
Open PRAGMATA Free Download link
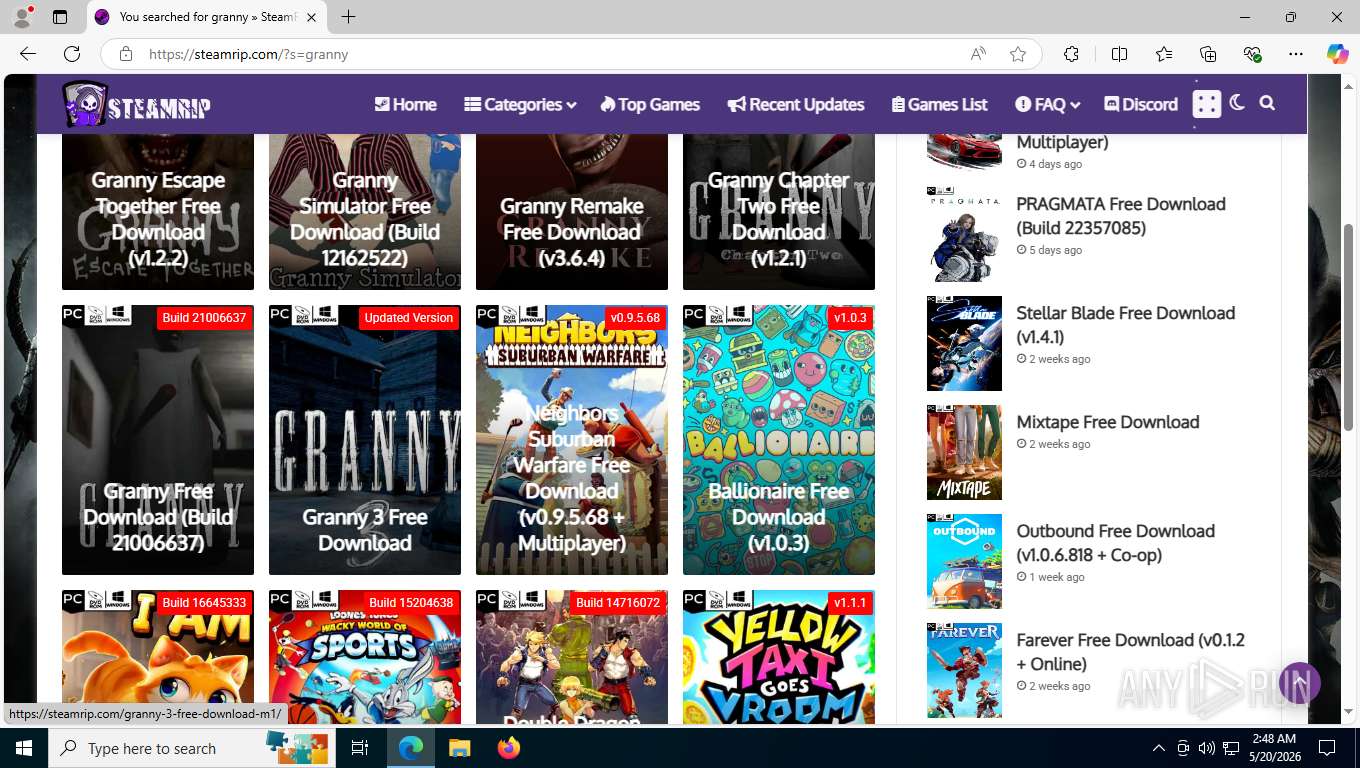1121,216
